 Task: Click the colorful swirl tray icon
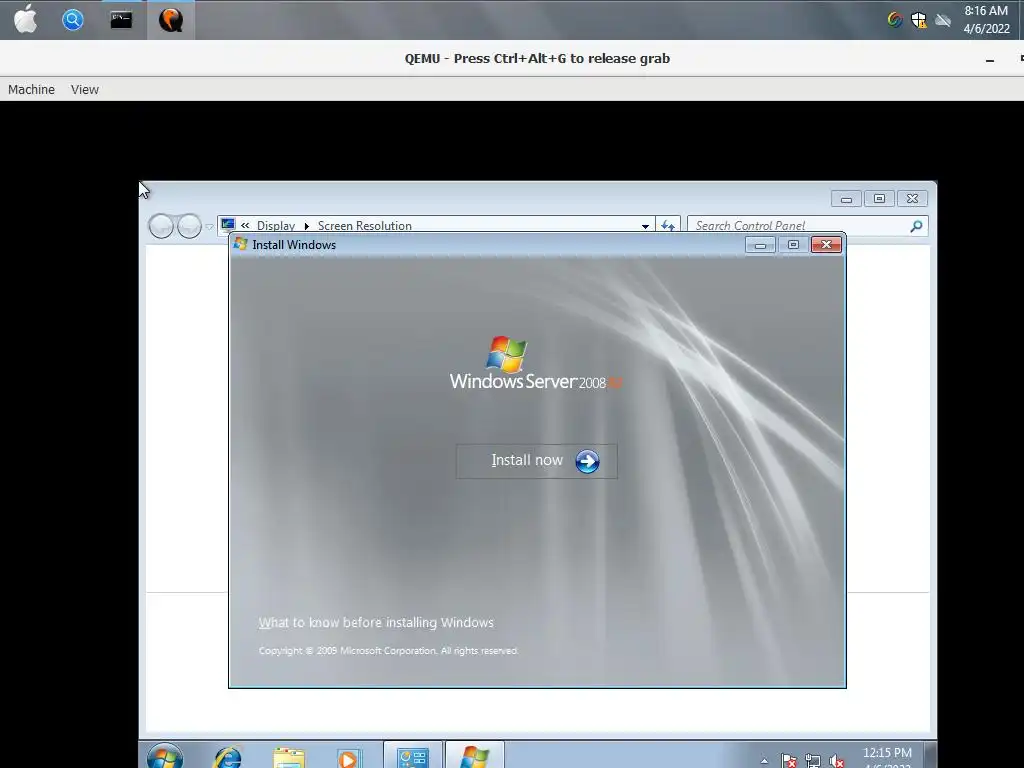click(895, 20)
